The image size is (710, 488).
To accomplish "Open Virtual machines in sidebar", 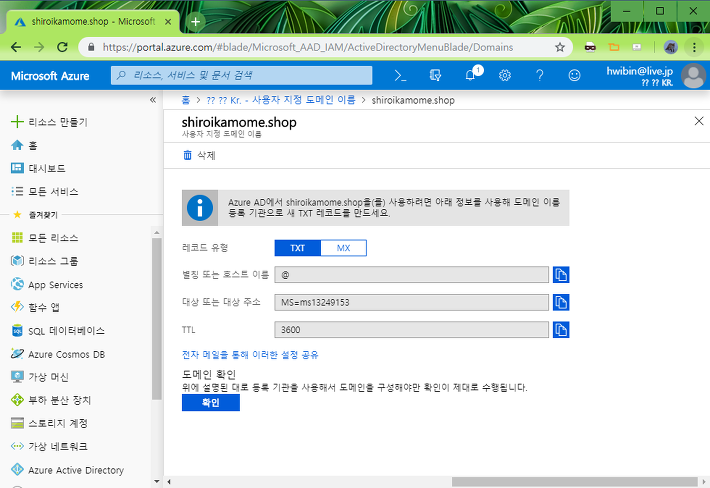I will click(x=39, y=377).
